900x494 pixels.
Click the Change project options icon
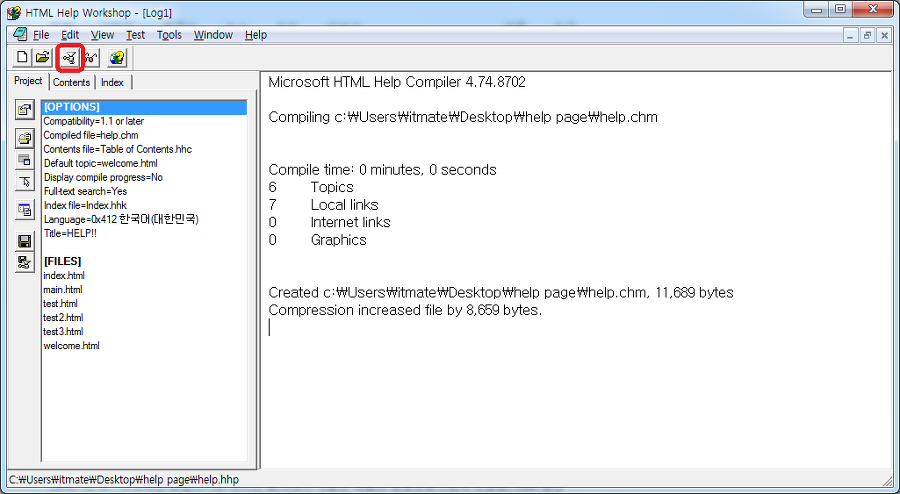(24, 110)
